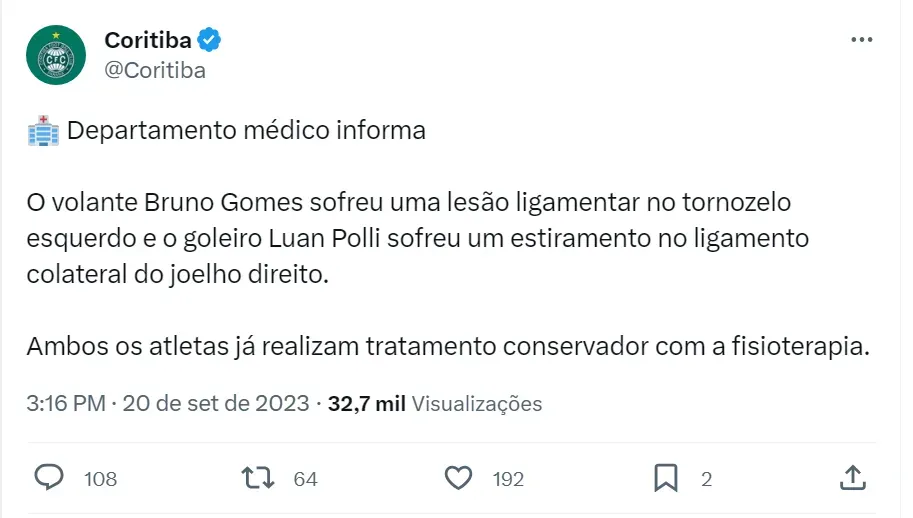Click the 192 likes count

[508, 479]
